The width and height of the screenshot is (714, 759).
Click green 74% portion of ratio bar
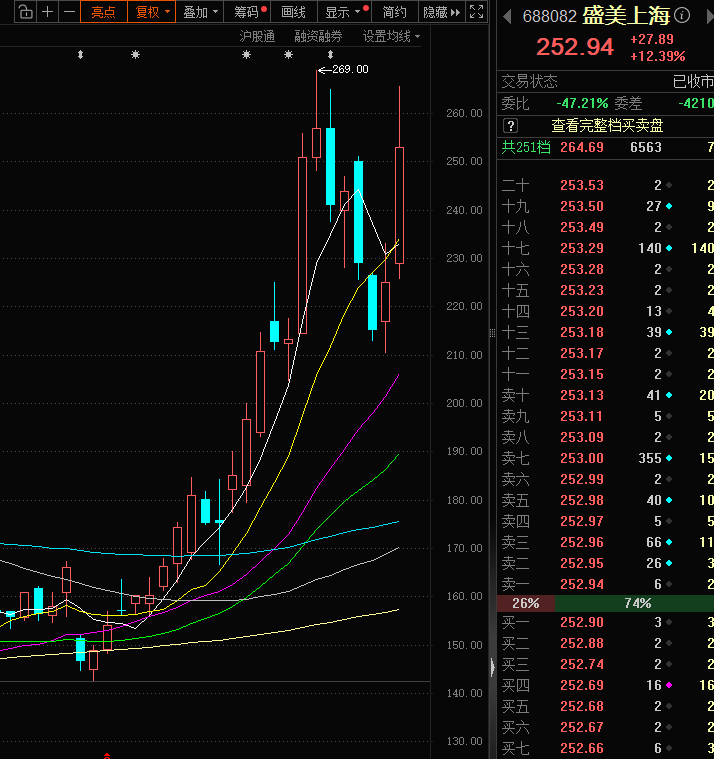click(x=635, y=603)
